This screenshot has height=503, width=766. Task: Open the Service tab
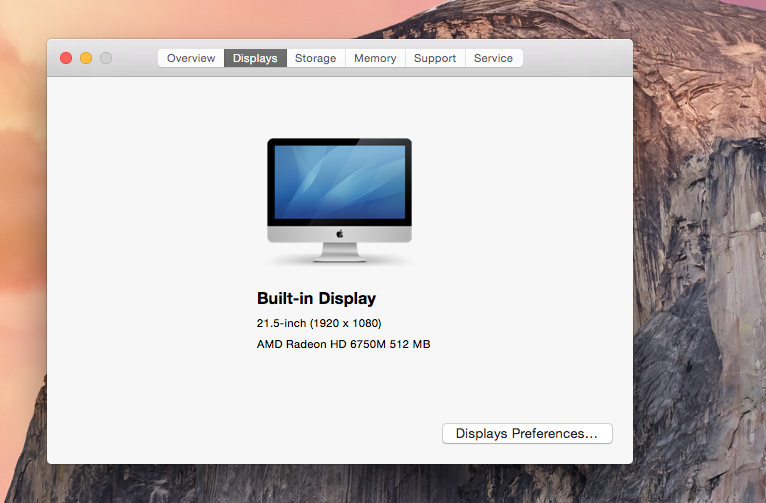[x=493, y=58]
